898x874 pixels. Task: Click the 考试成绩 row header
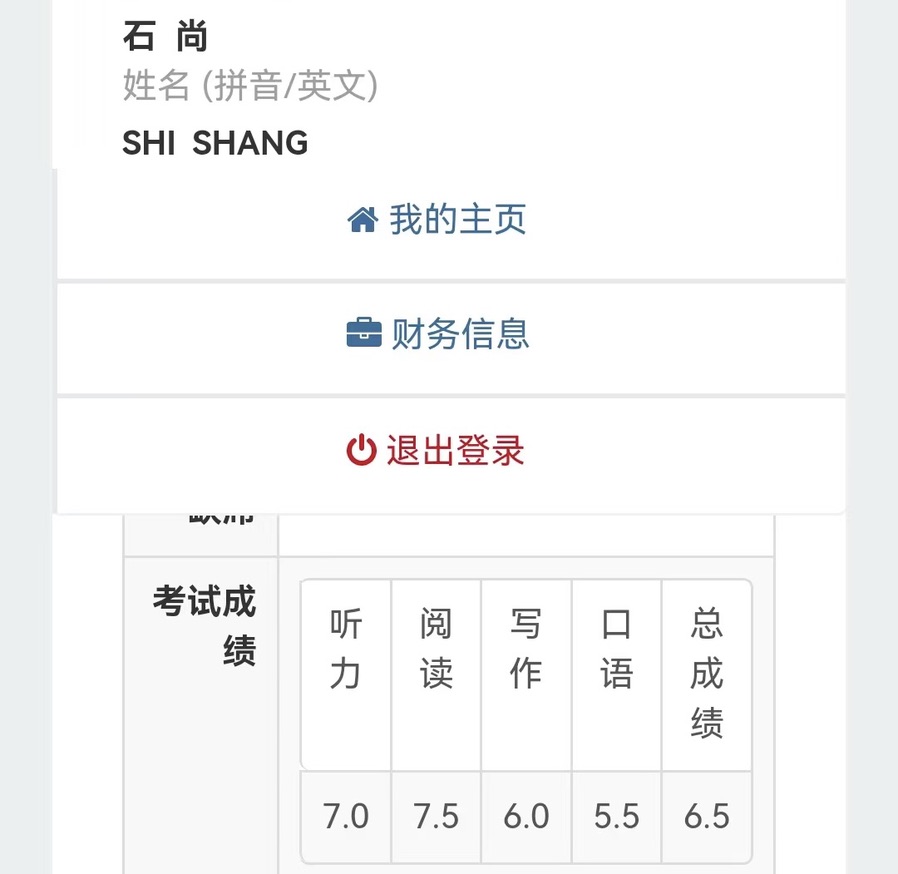[x=205, y=626]
